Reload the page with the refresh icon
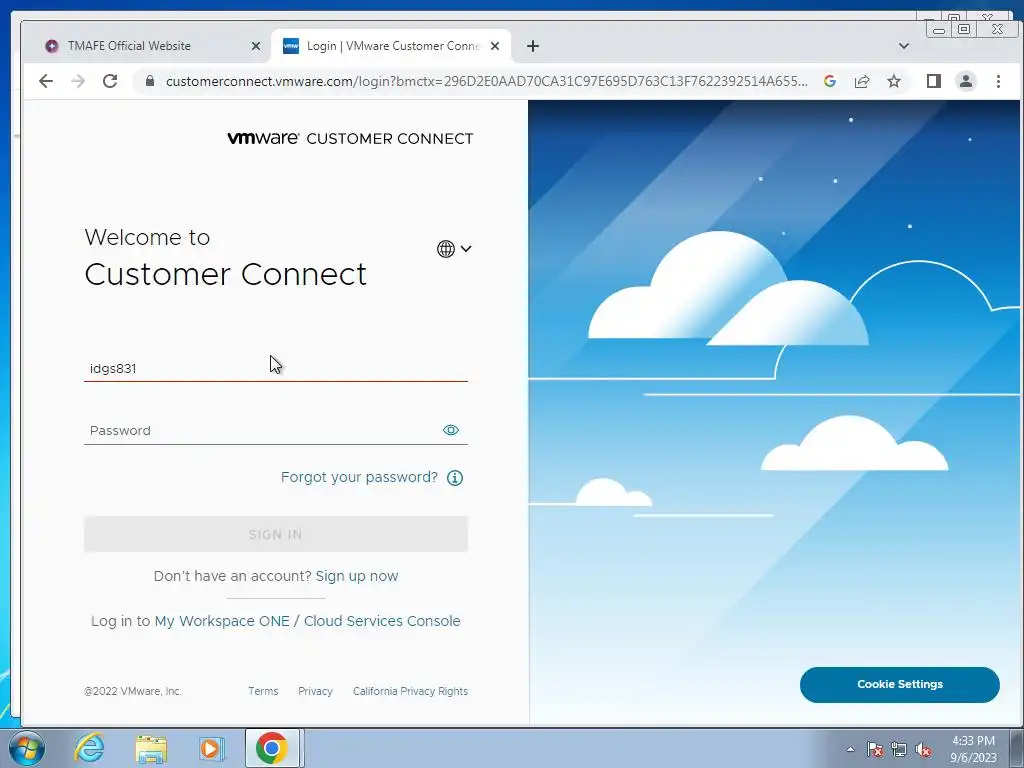This screenshot has height=768, width=1024. tap(110, 81)
